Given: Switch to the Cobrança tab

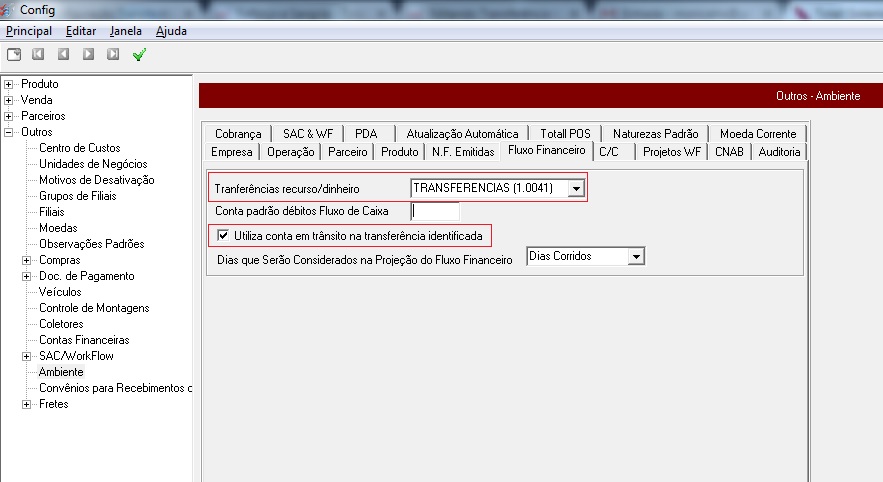Looking at the screenshot, I should pyautogui.click(x=238, y=133).
